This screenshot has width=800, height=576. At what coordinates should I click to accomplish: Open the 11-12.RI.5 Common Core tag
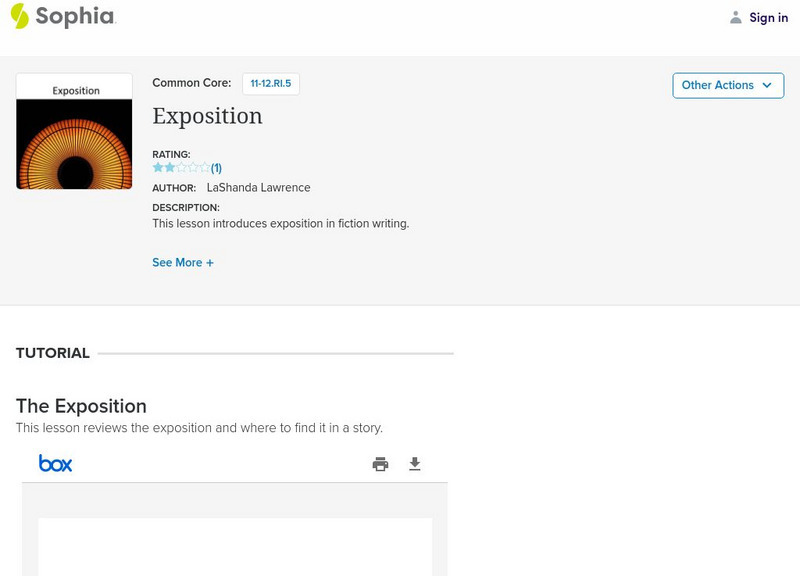(271, 84)
